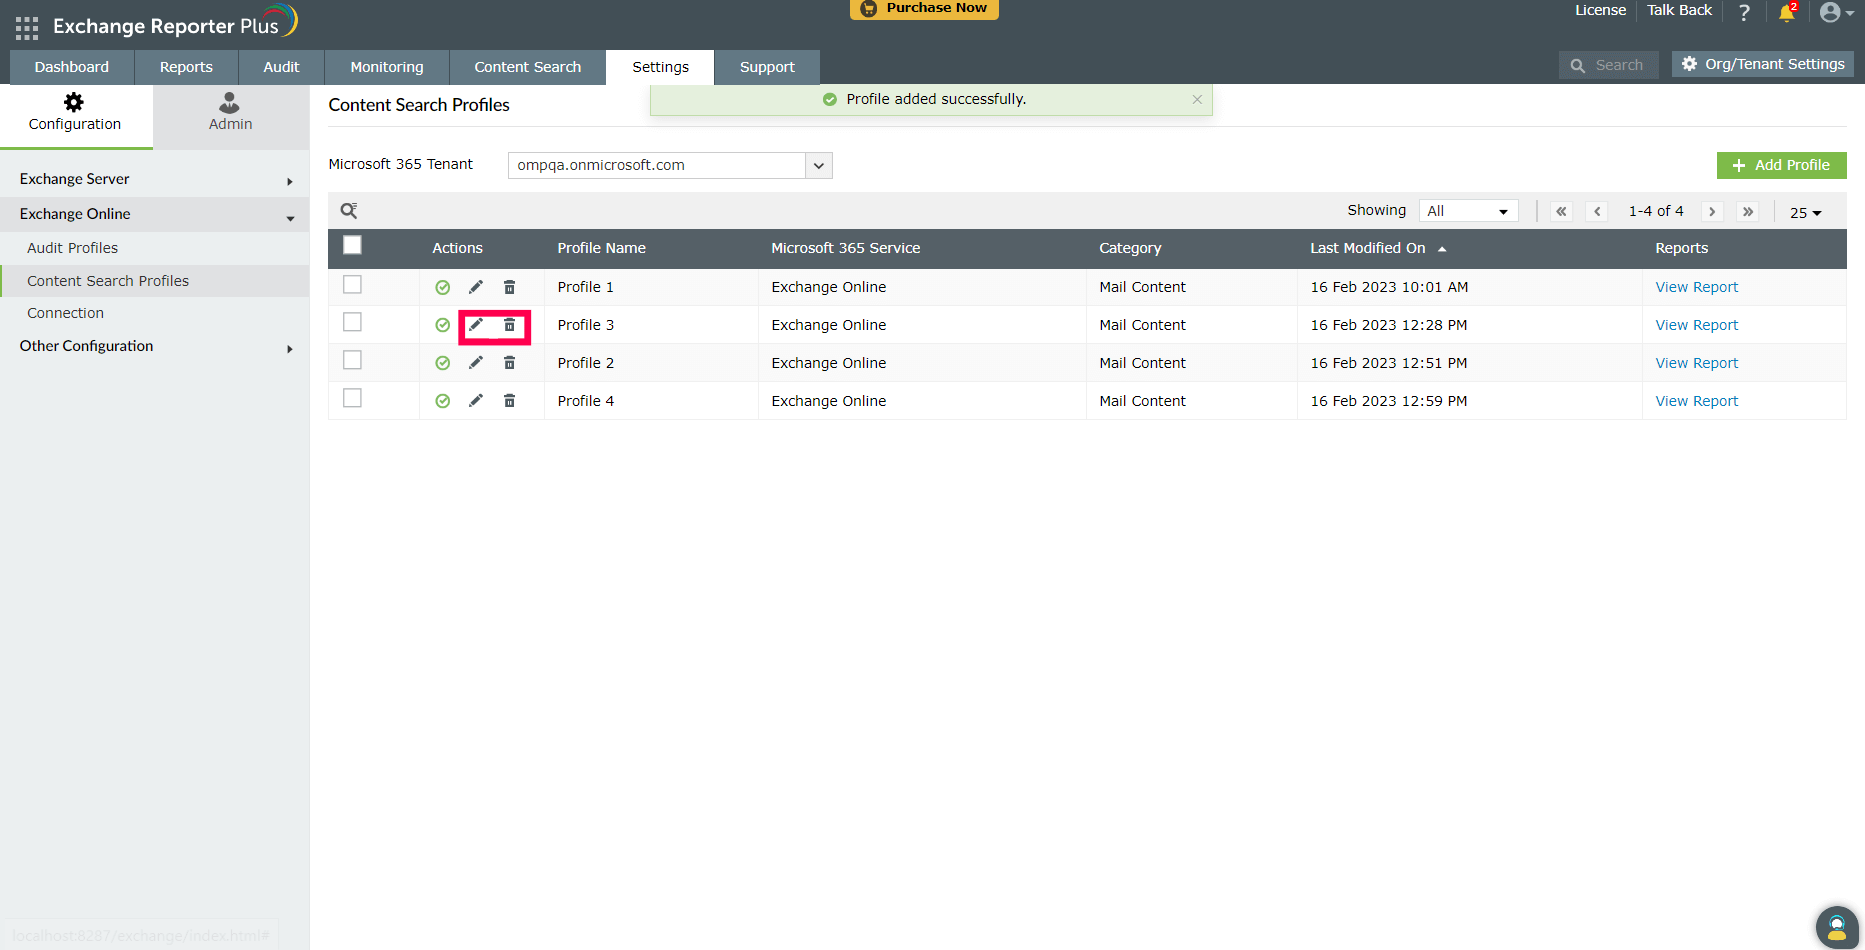Switch to the Support tab

coord(767,67)
